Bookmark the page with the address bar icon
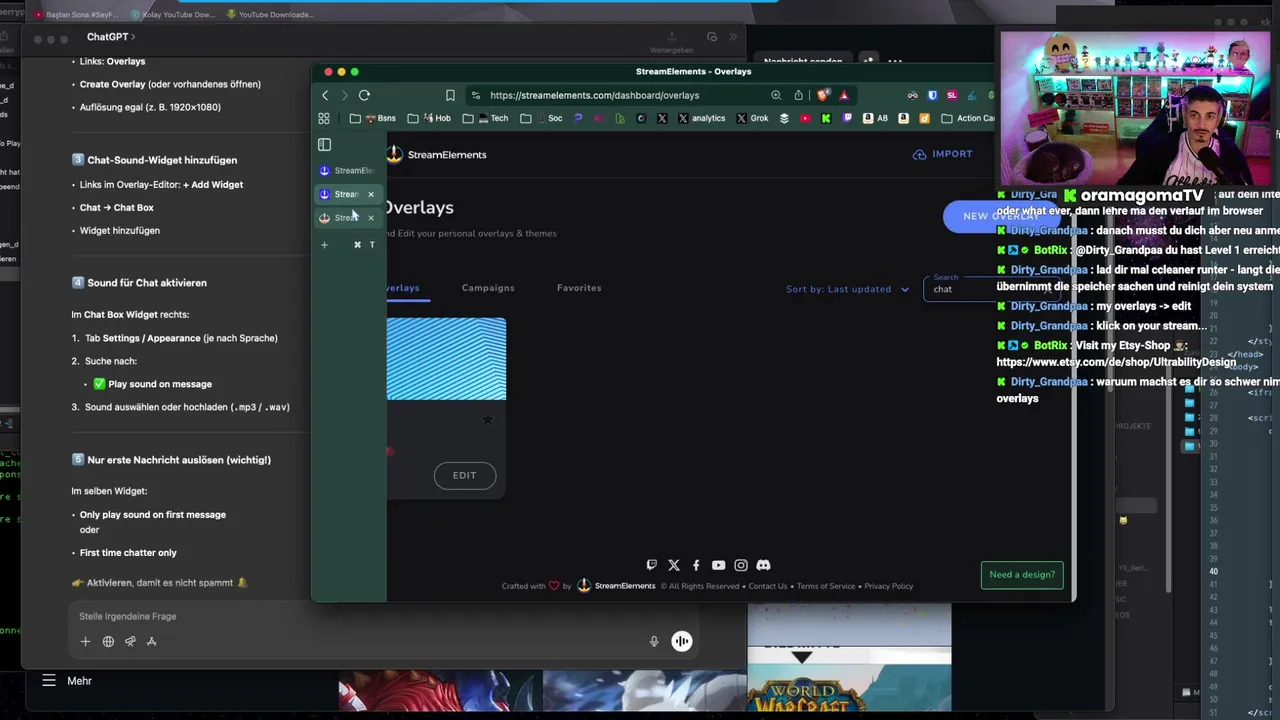The image size is (1280, 720). tap(450, 95)
